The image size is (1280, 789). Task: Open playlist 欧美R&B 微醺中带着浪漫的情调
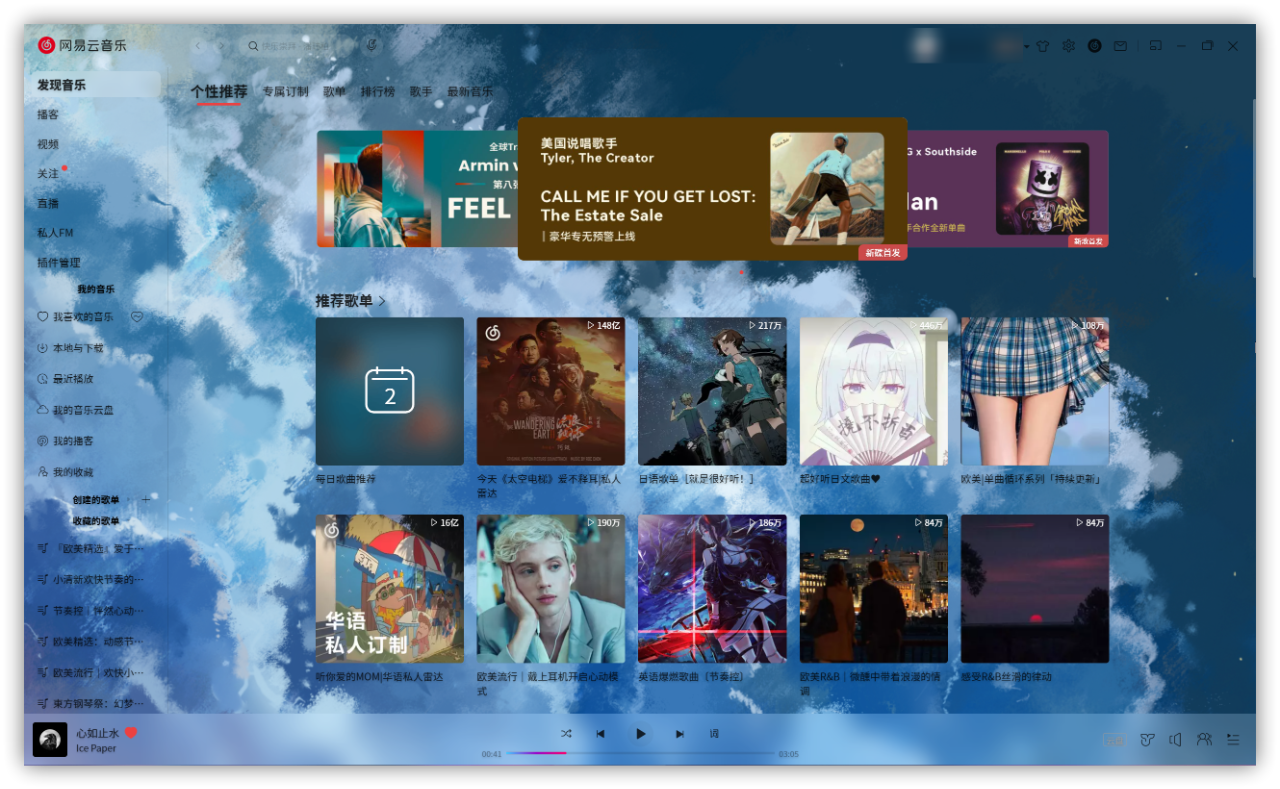pos(874,589)
